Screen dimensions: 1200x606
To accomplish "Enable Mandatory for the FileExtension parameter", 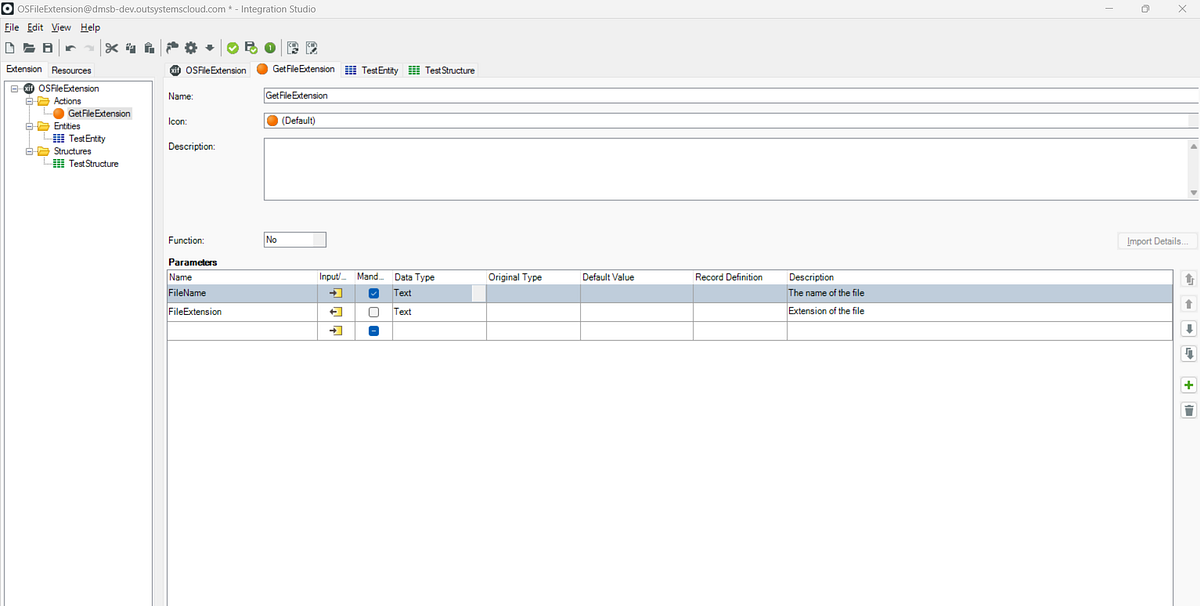I will coord(371,311).
